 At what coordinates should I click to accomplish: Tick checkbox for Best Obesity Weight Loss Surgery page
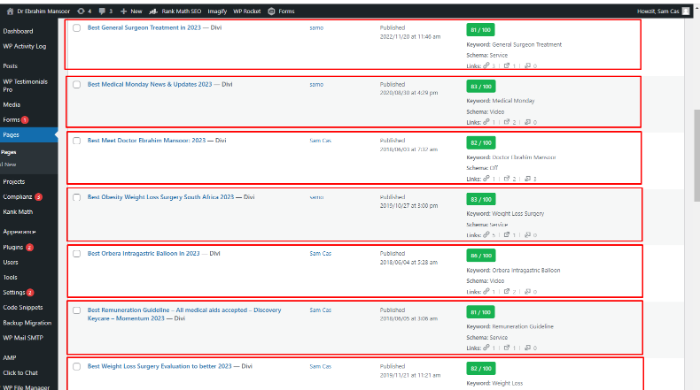click(77, 197)
